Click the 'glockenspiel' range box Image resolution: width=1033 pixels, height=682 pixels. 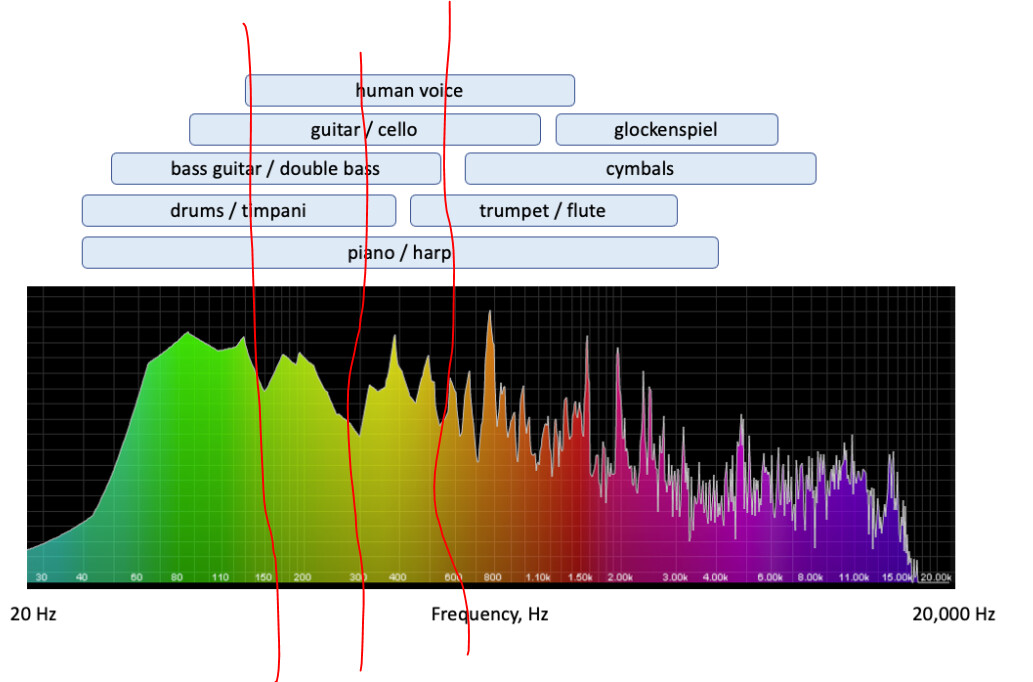click(667, 129)
